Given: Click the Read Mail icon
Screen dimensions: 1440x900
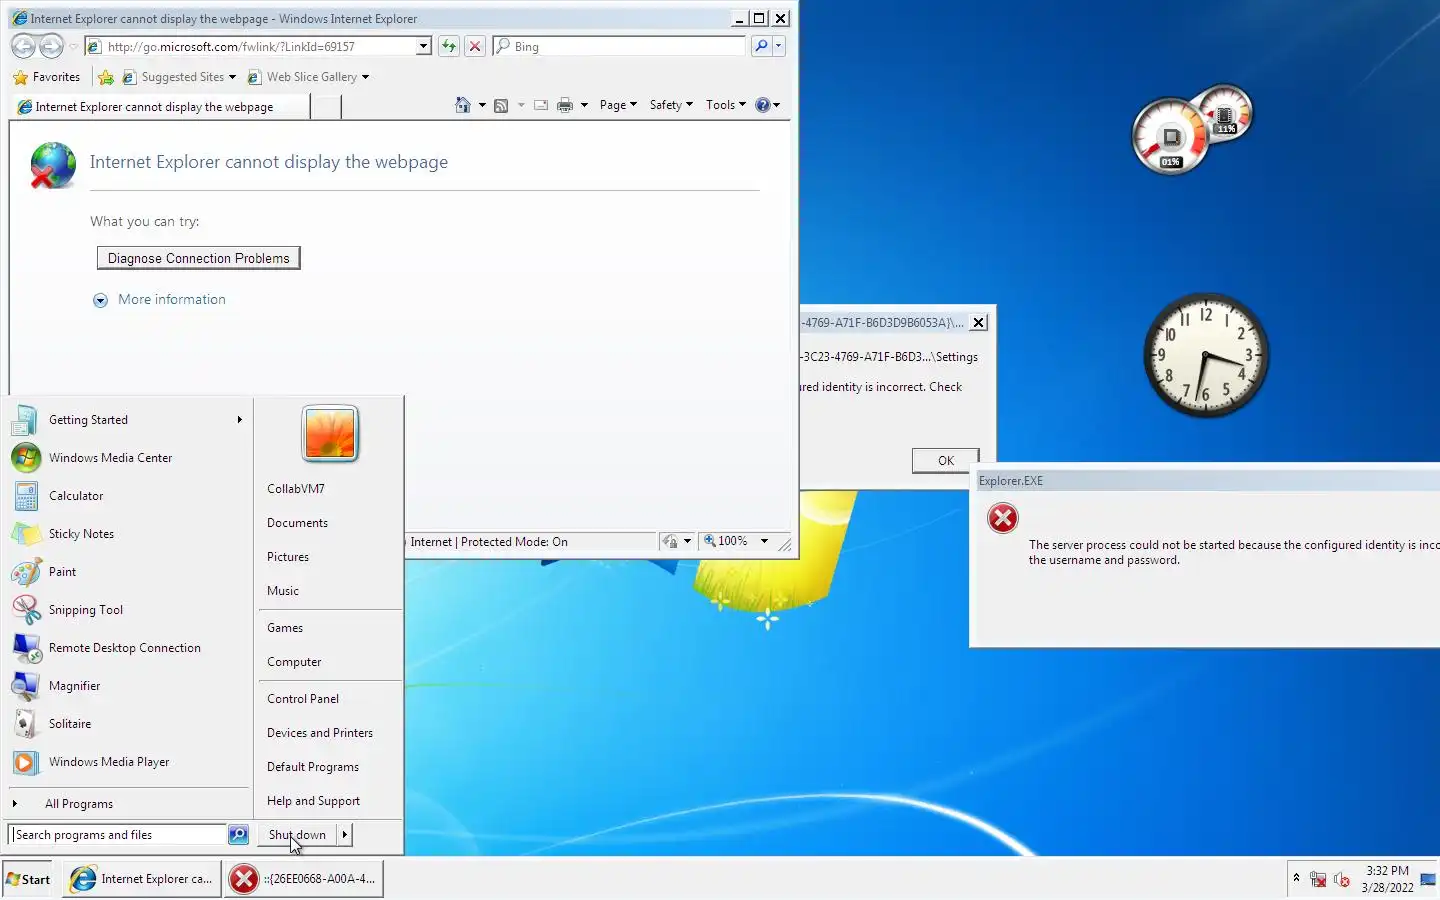Looking at the screenshot, I should (x=541, y=105).
